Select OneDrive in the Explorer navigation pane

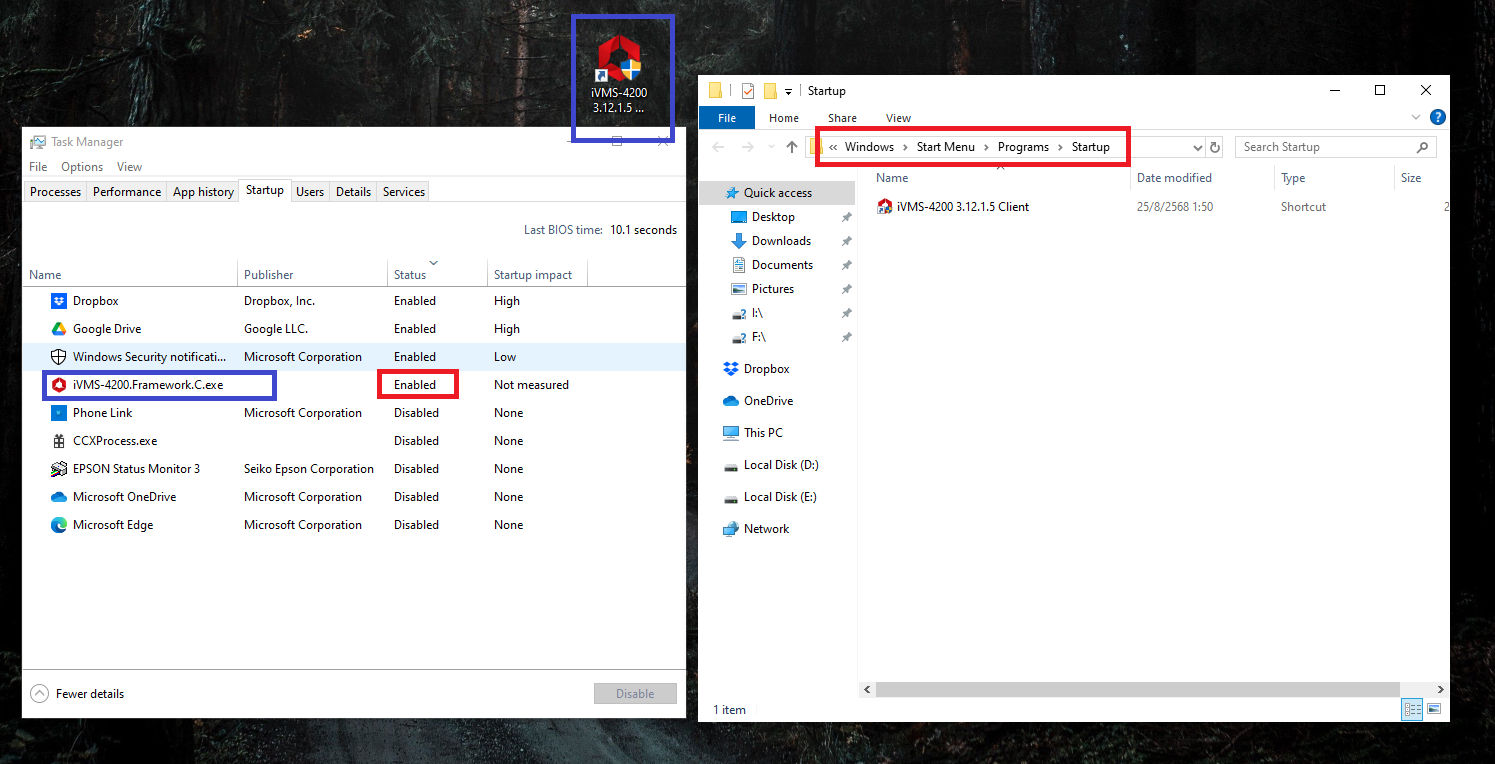768,401
